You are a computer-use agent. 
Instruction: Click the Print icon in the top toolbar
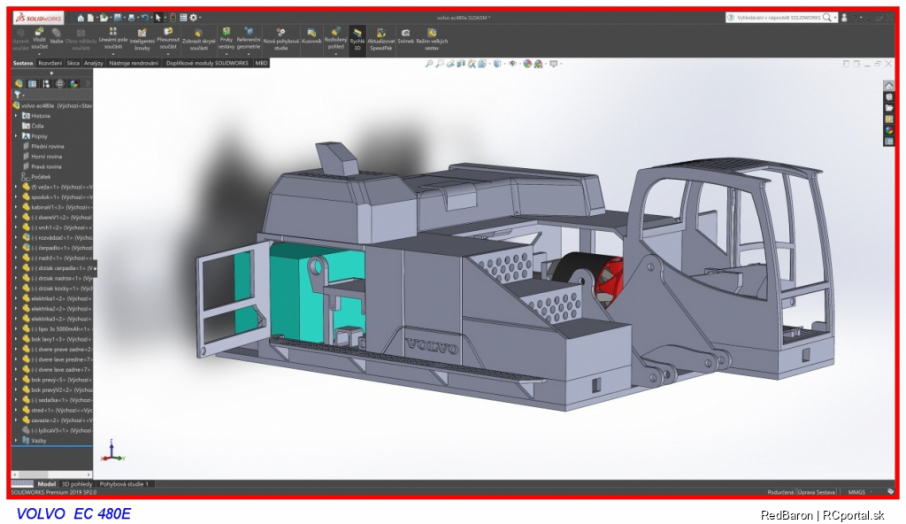click(132, 18)
